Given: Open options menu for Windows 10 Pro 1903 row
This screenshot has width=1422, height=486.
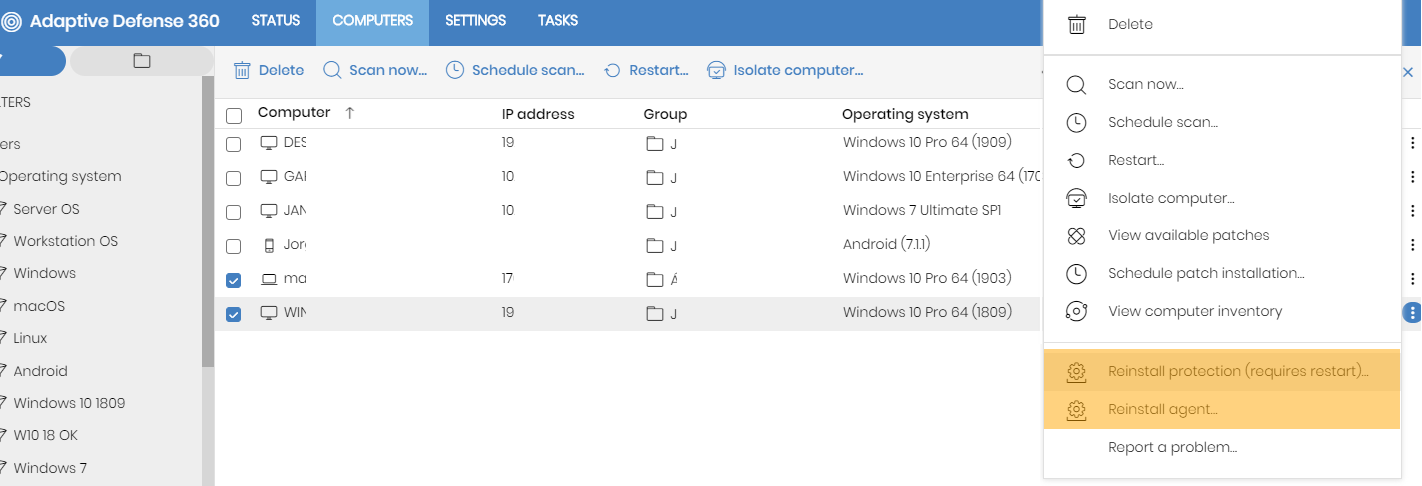Looking at the screenshot, I should 1412,279.
